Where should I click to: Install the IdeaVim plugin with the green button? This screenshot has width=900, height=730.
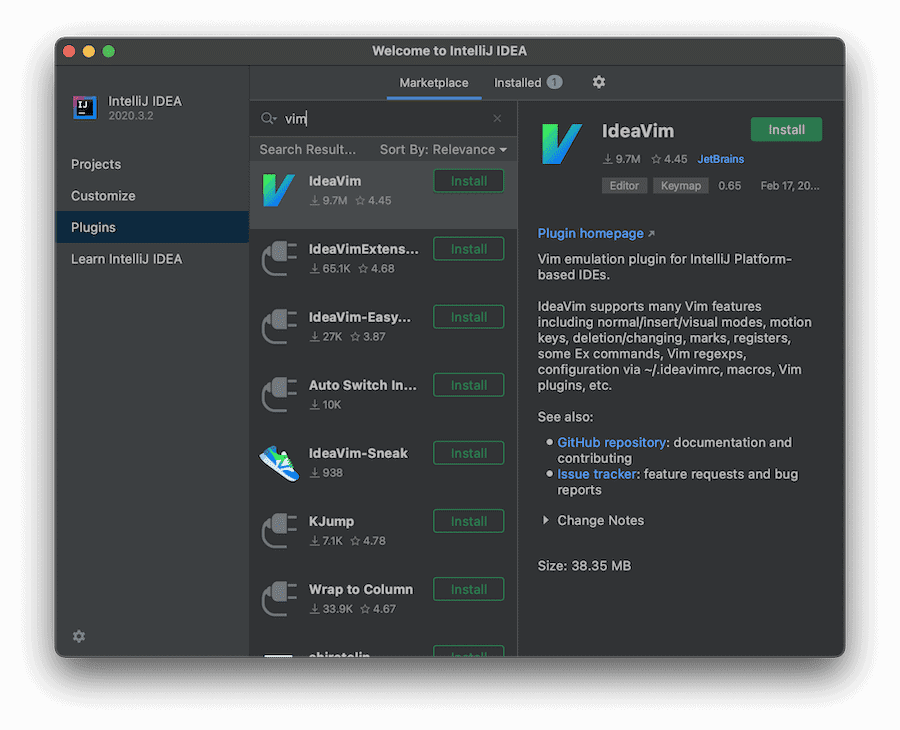click(786, 129)
